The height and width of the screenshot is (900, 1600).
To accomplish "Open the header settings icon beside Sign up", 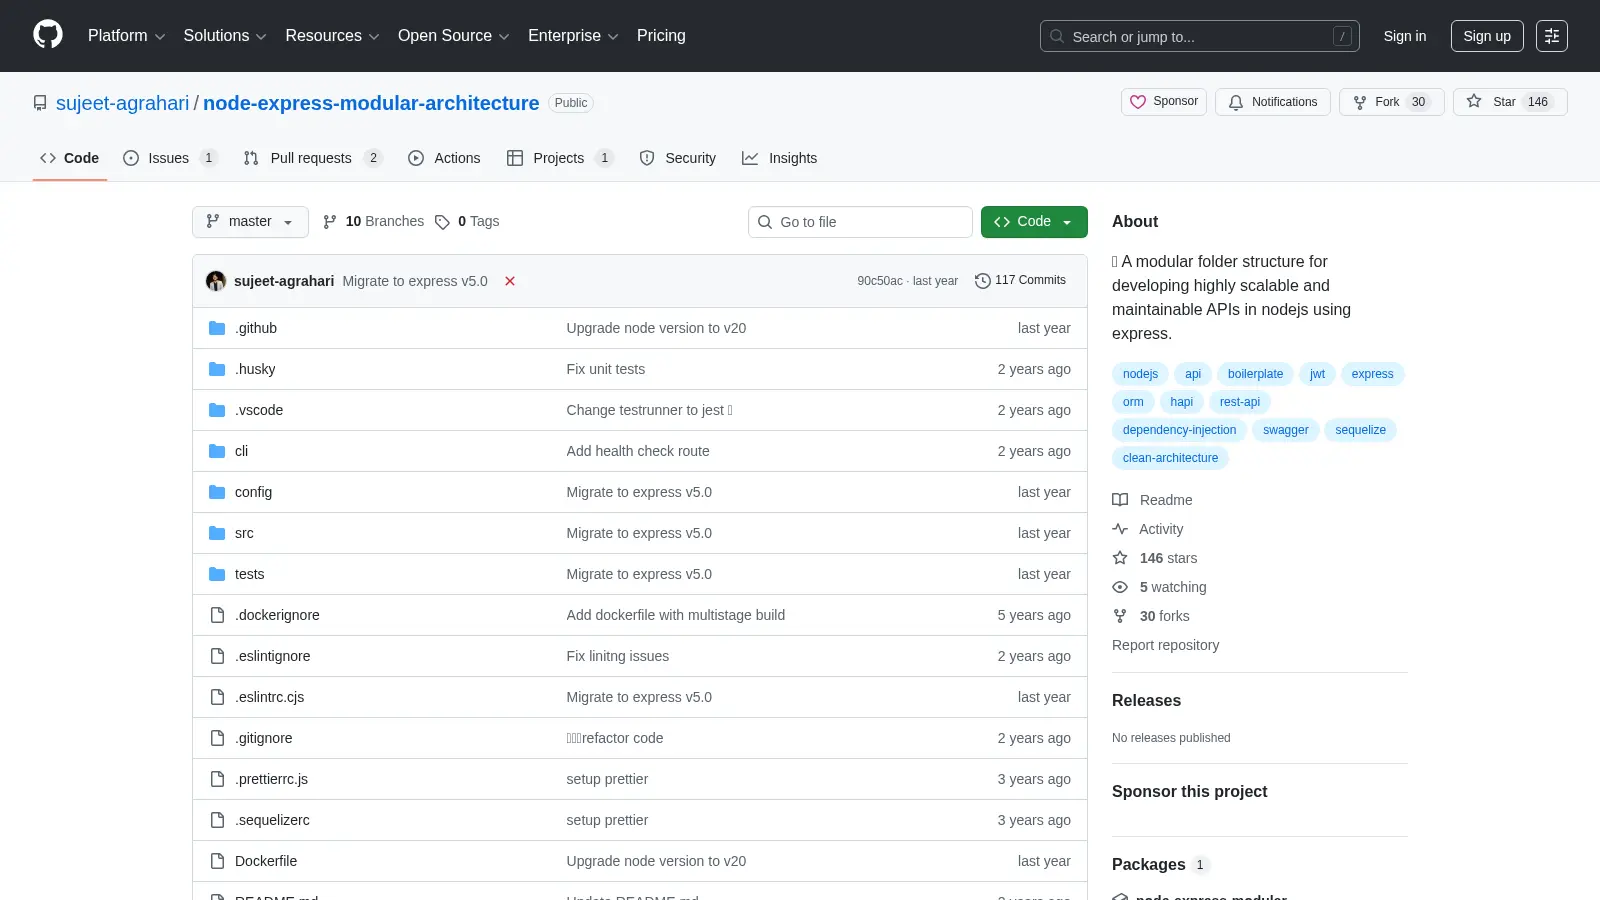I will [1552, 36].
